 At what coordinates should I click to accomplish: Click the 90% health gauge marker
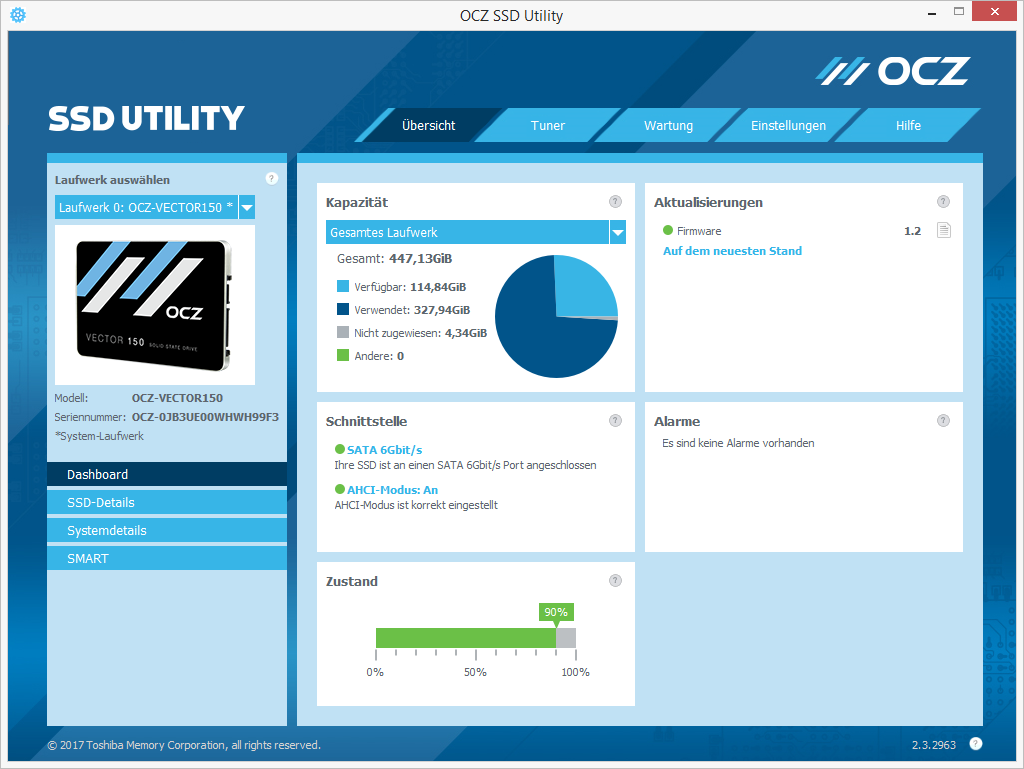[x=556, y=612]
